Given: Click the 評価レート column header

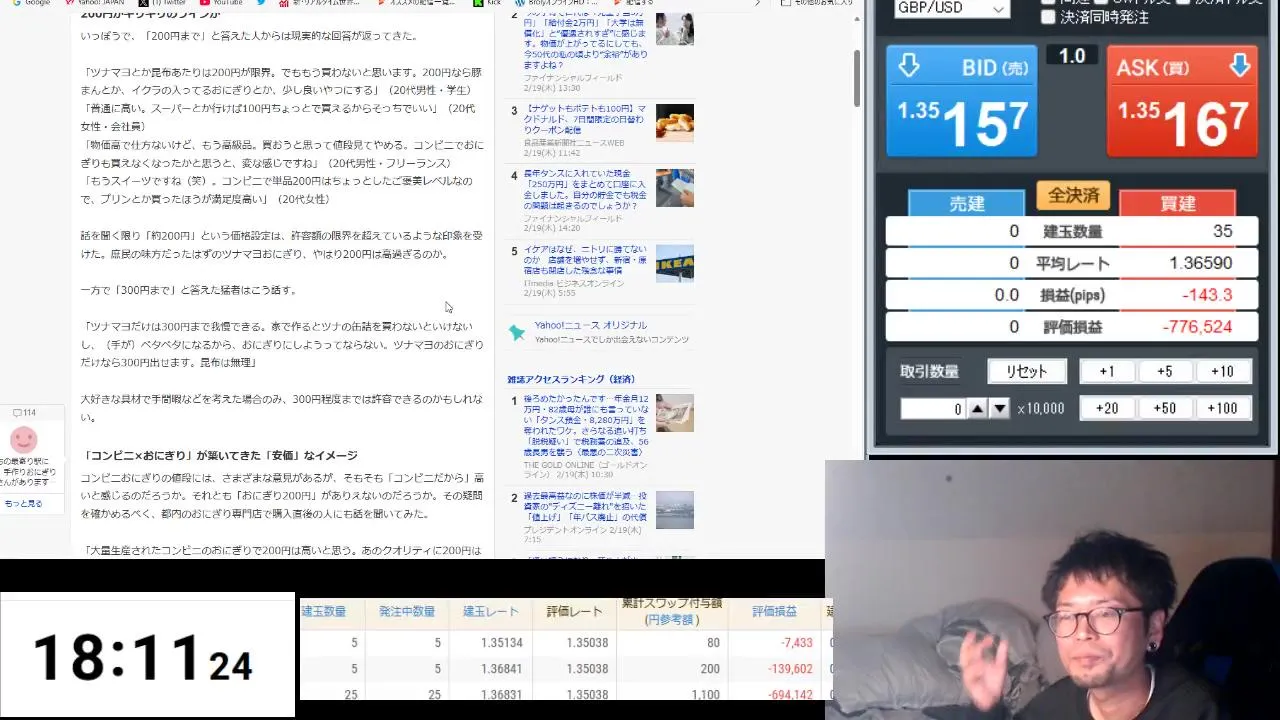Looking at the screenshot, I should pos(574,612).
